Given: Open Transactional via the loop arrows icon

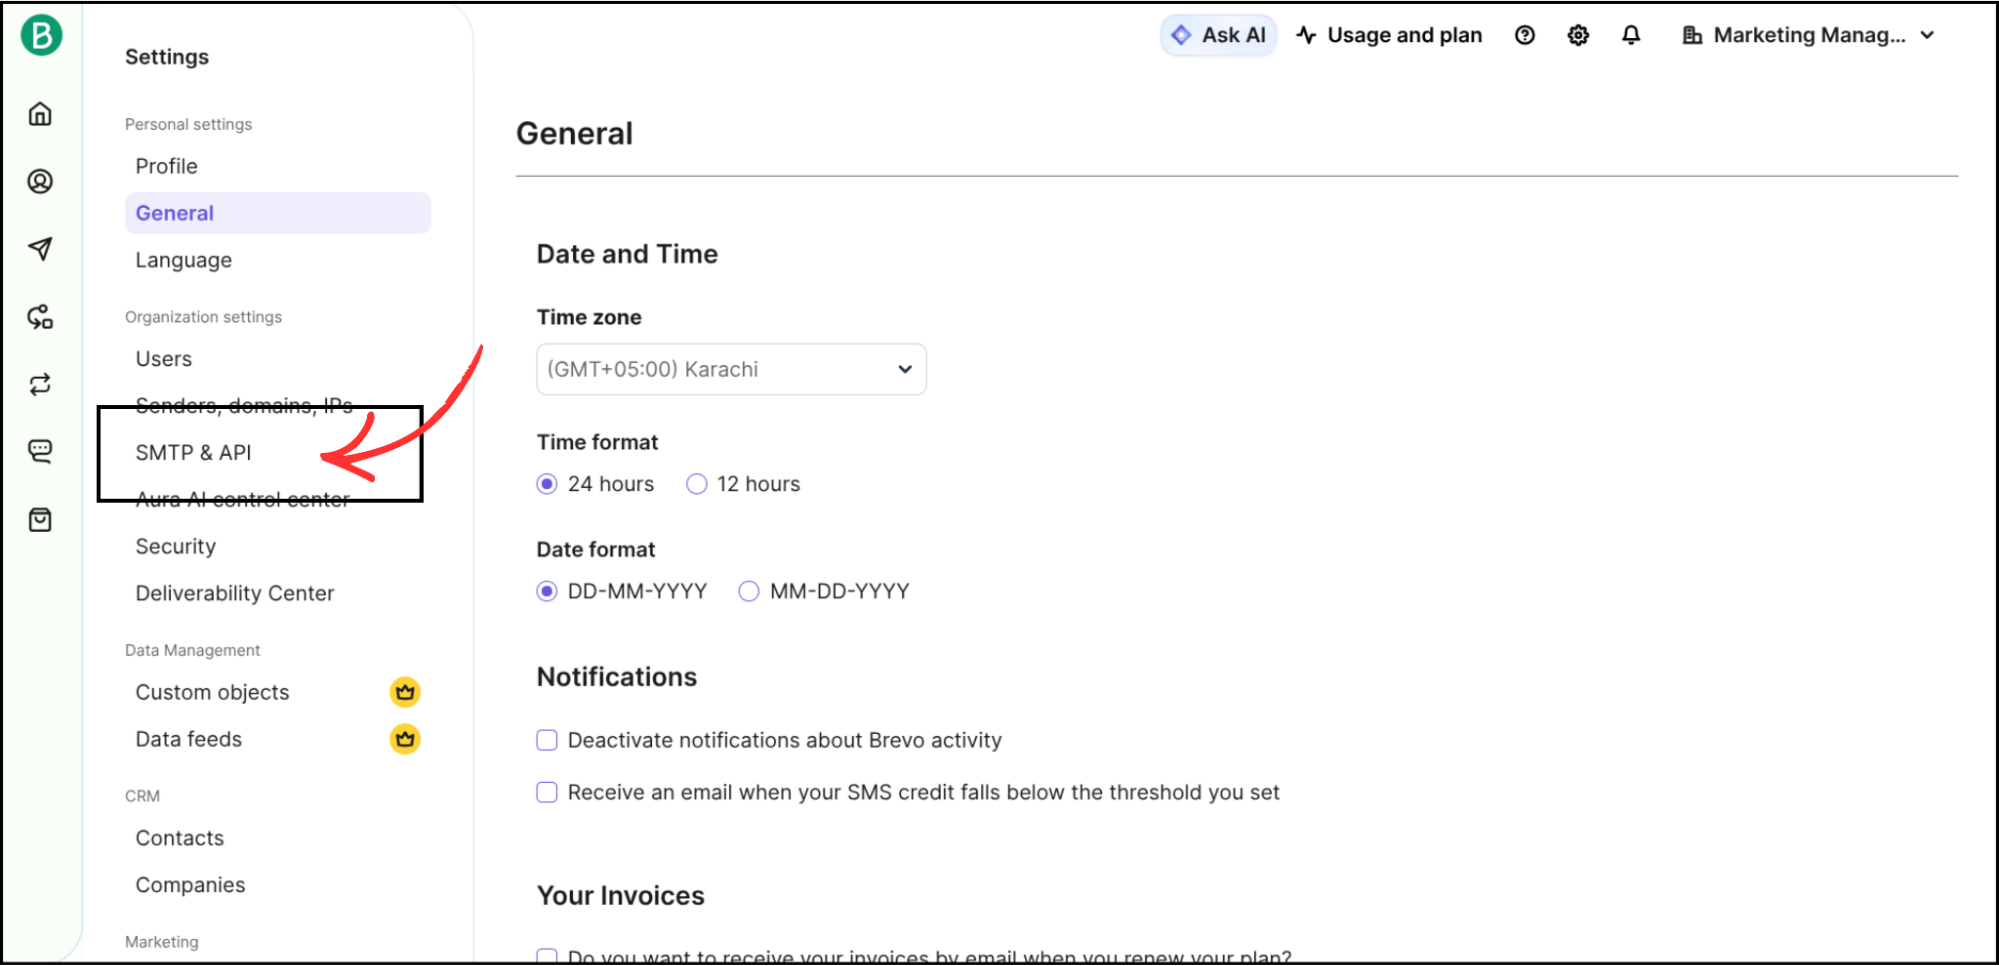Looking at the screenshot, I should pos(40,384).
